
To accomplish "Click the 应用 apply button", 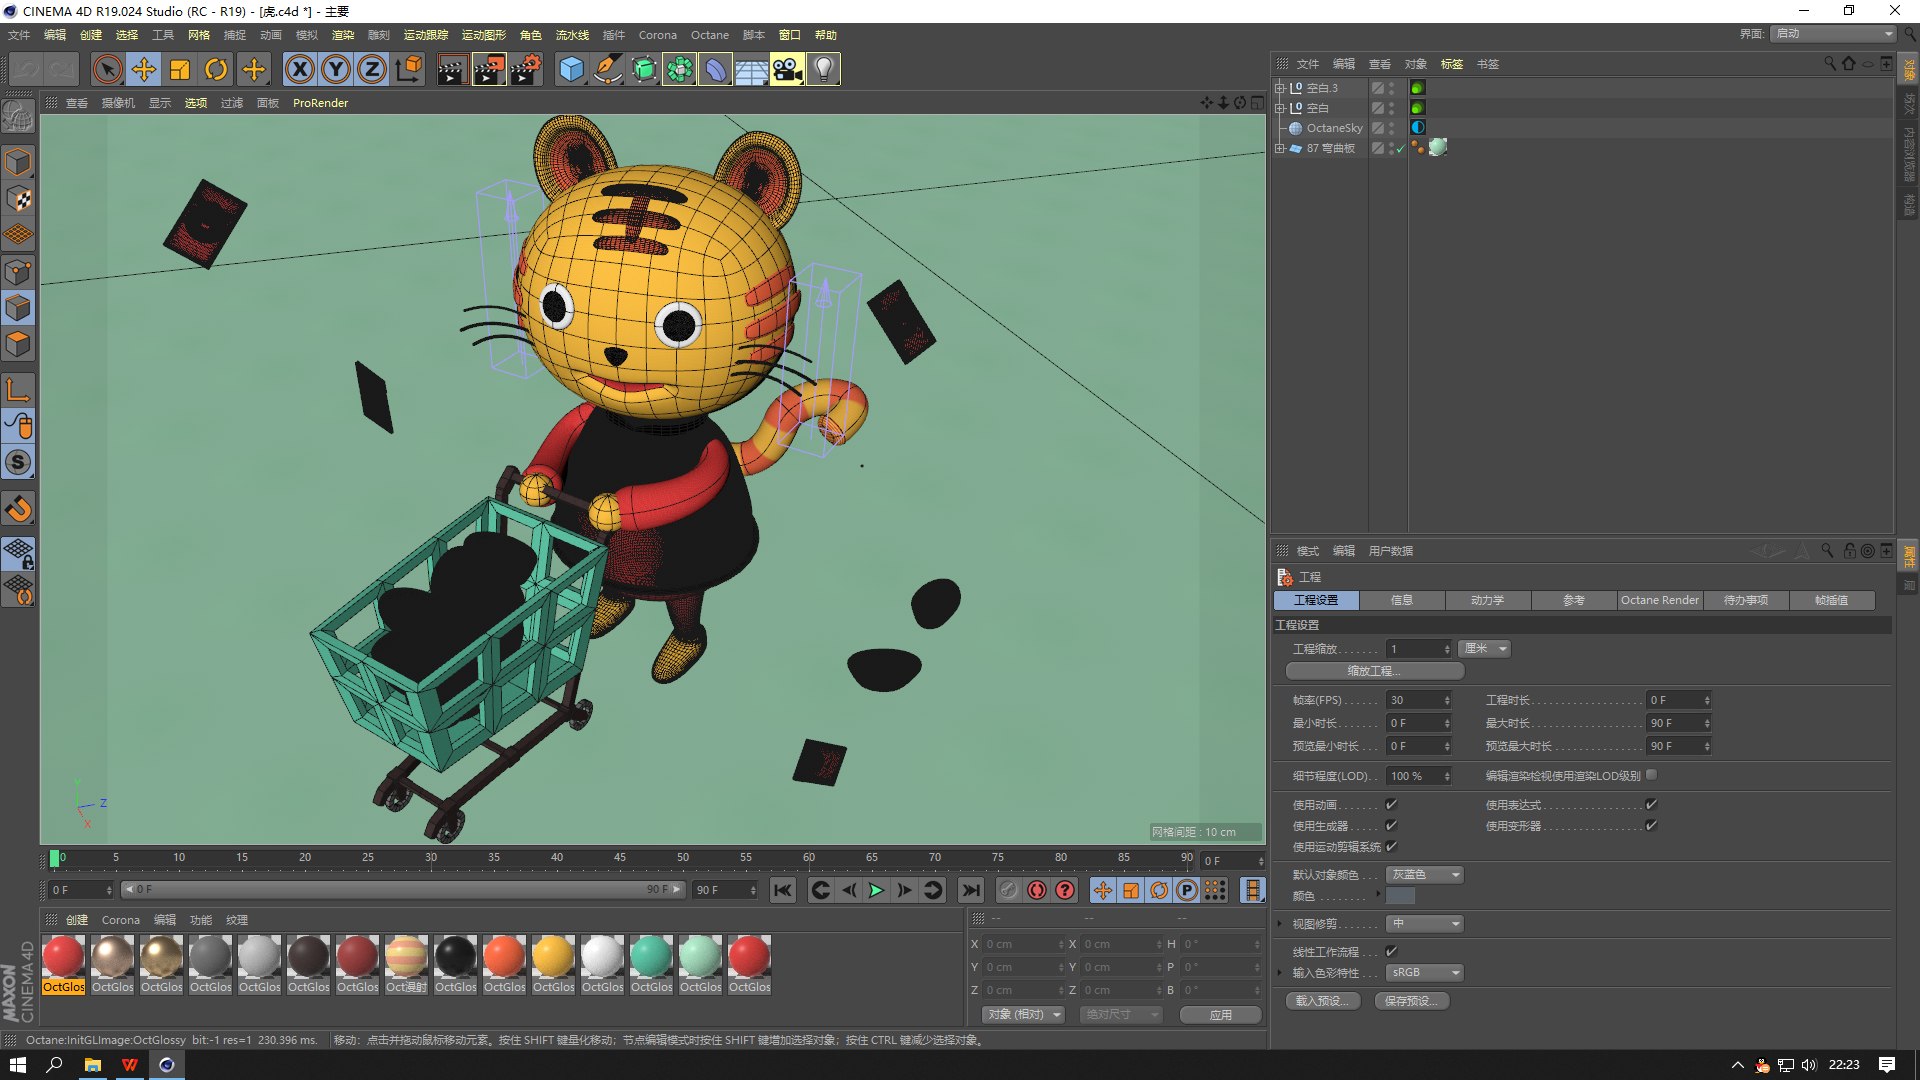I will (1221, 1014).
